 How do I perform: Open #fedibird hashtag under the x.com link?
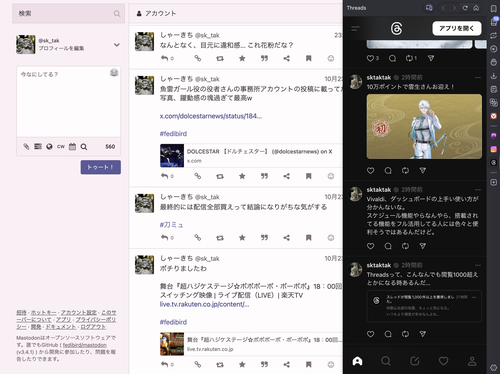pyautogui.click(x=173, y=134)
